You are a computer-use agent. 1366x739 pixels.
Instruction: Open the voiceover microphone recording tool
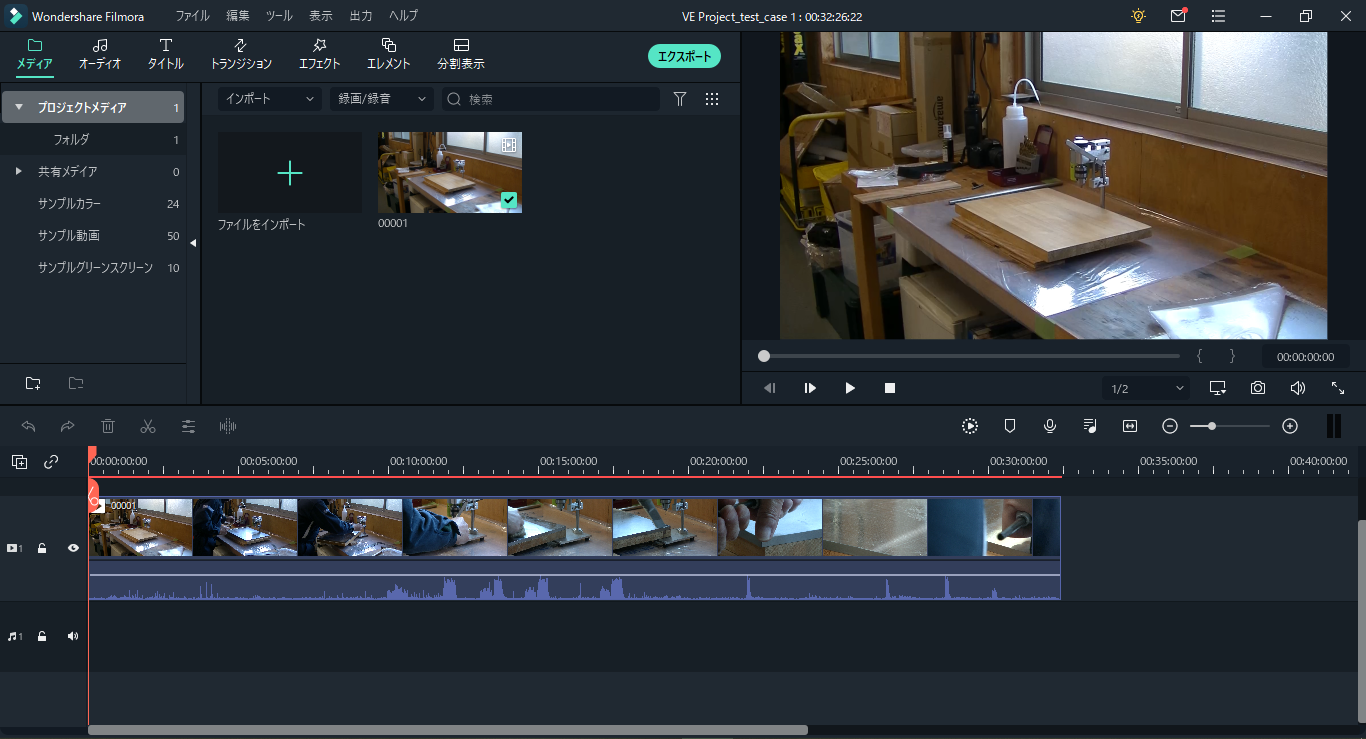[x=1050, y=426]
